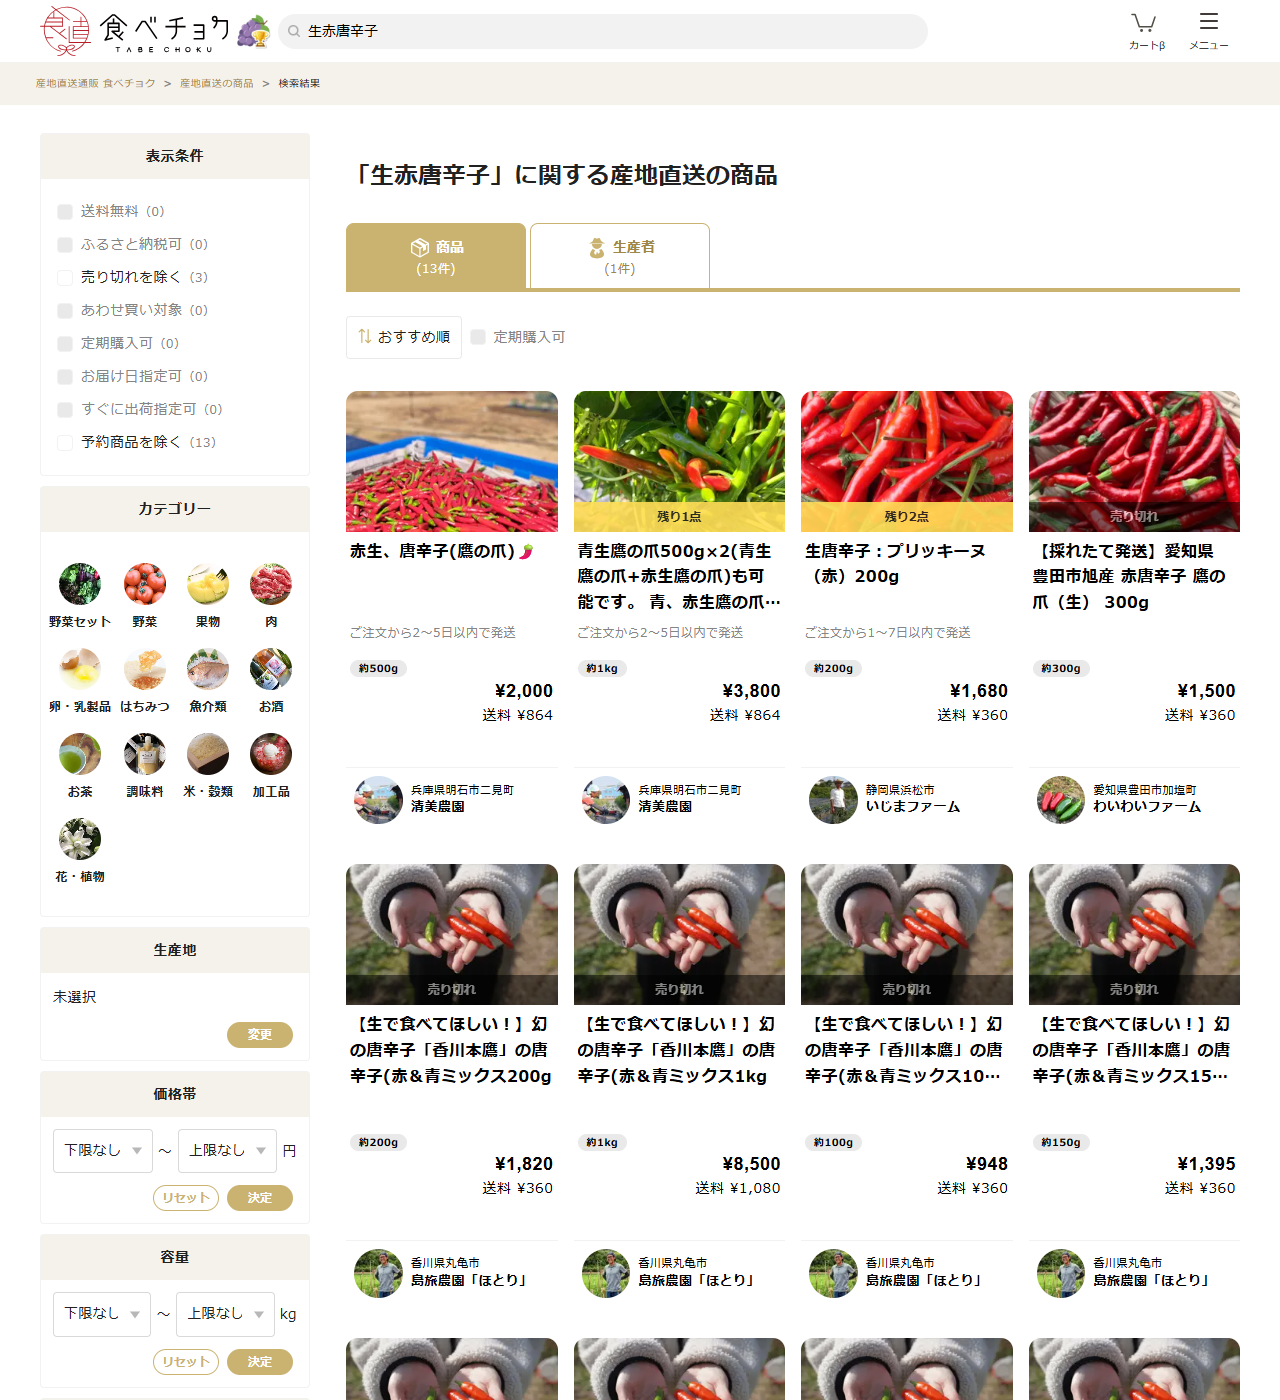1280x1400 pixels.
Task: Click the search field containing 生赤唐辛子
Action: [x=603, y=31]
